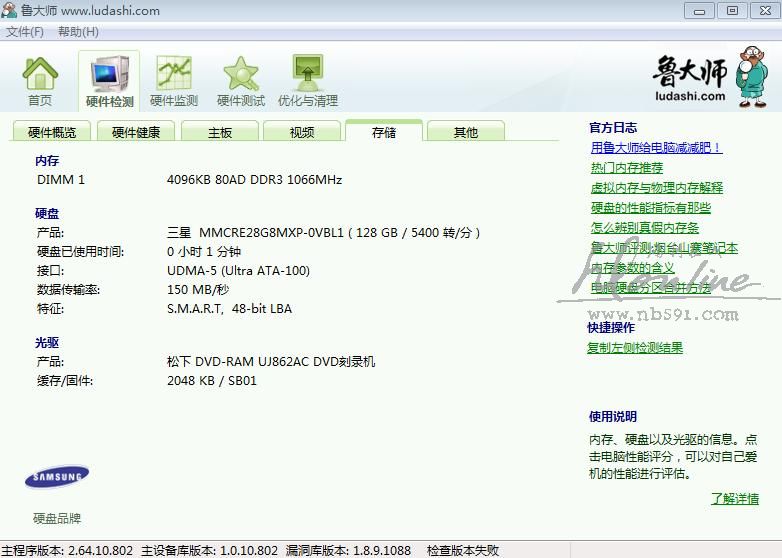The image size is (782, 558).
Task: Open the 了解详情 details link
Action: tap(734, 498)
